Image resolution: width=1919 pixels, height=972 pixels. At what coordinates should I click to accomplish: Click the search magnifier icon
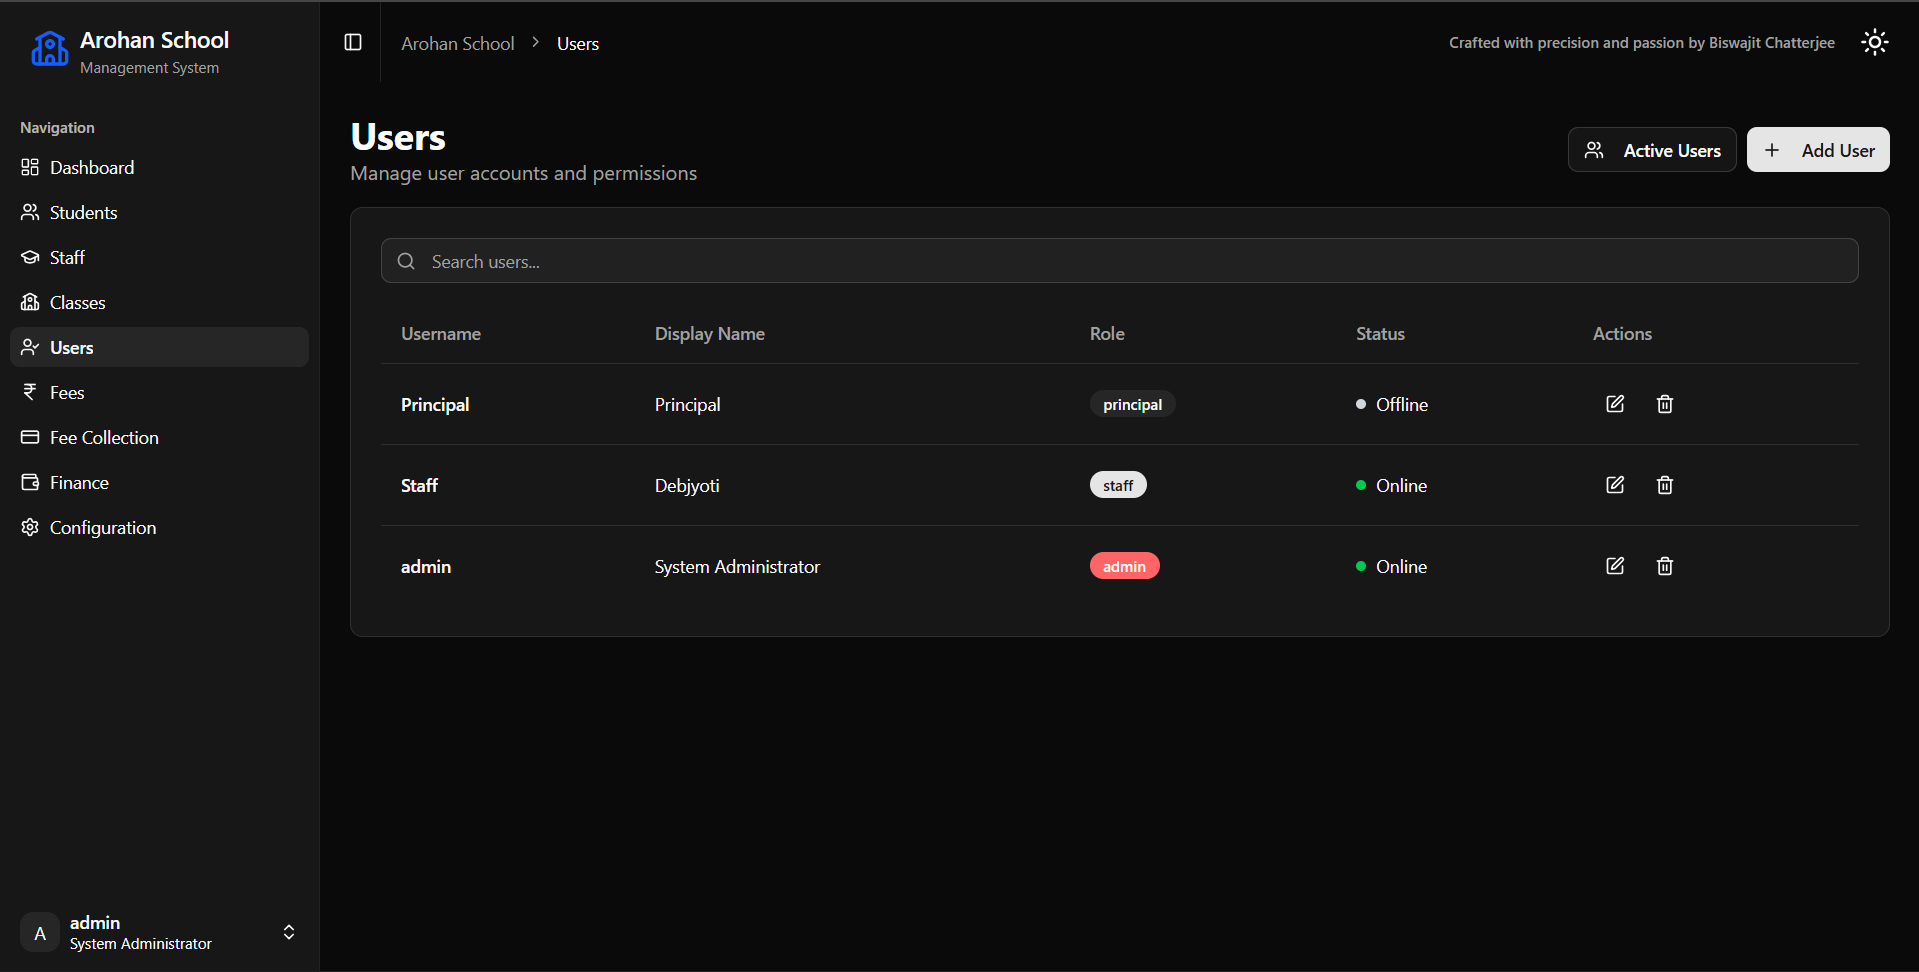406,261
